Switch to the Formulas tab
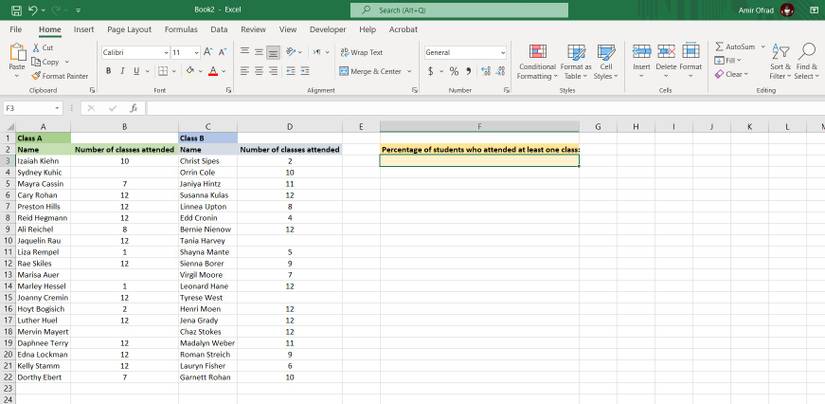Image resolution: width=825 pixels, height=404 pixels. point(181,29)
